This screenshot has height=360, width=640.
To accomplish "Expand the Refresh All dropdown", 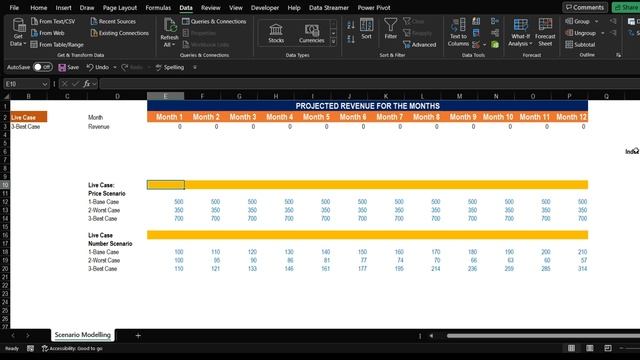I will point(169,44).
